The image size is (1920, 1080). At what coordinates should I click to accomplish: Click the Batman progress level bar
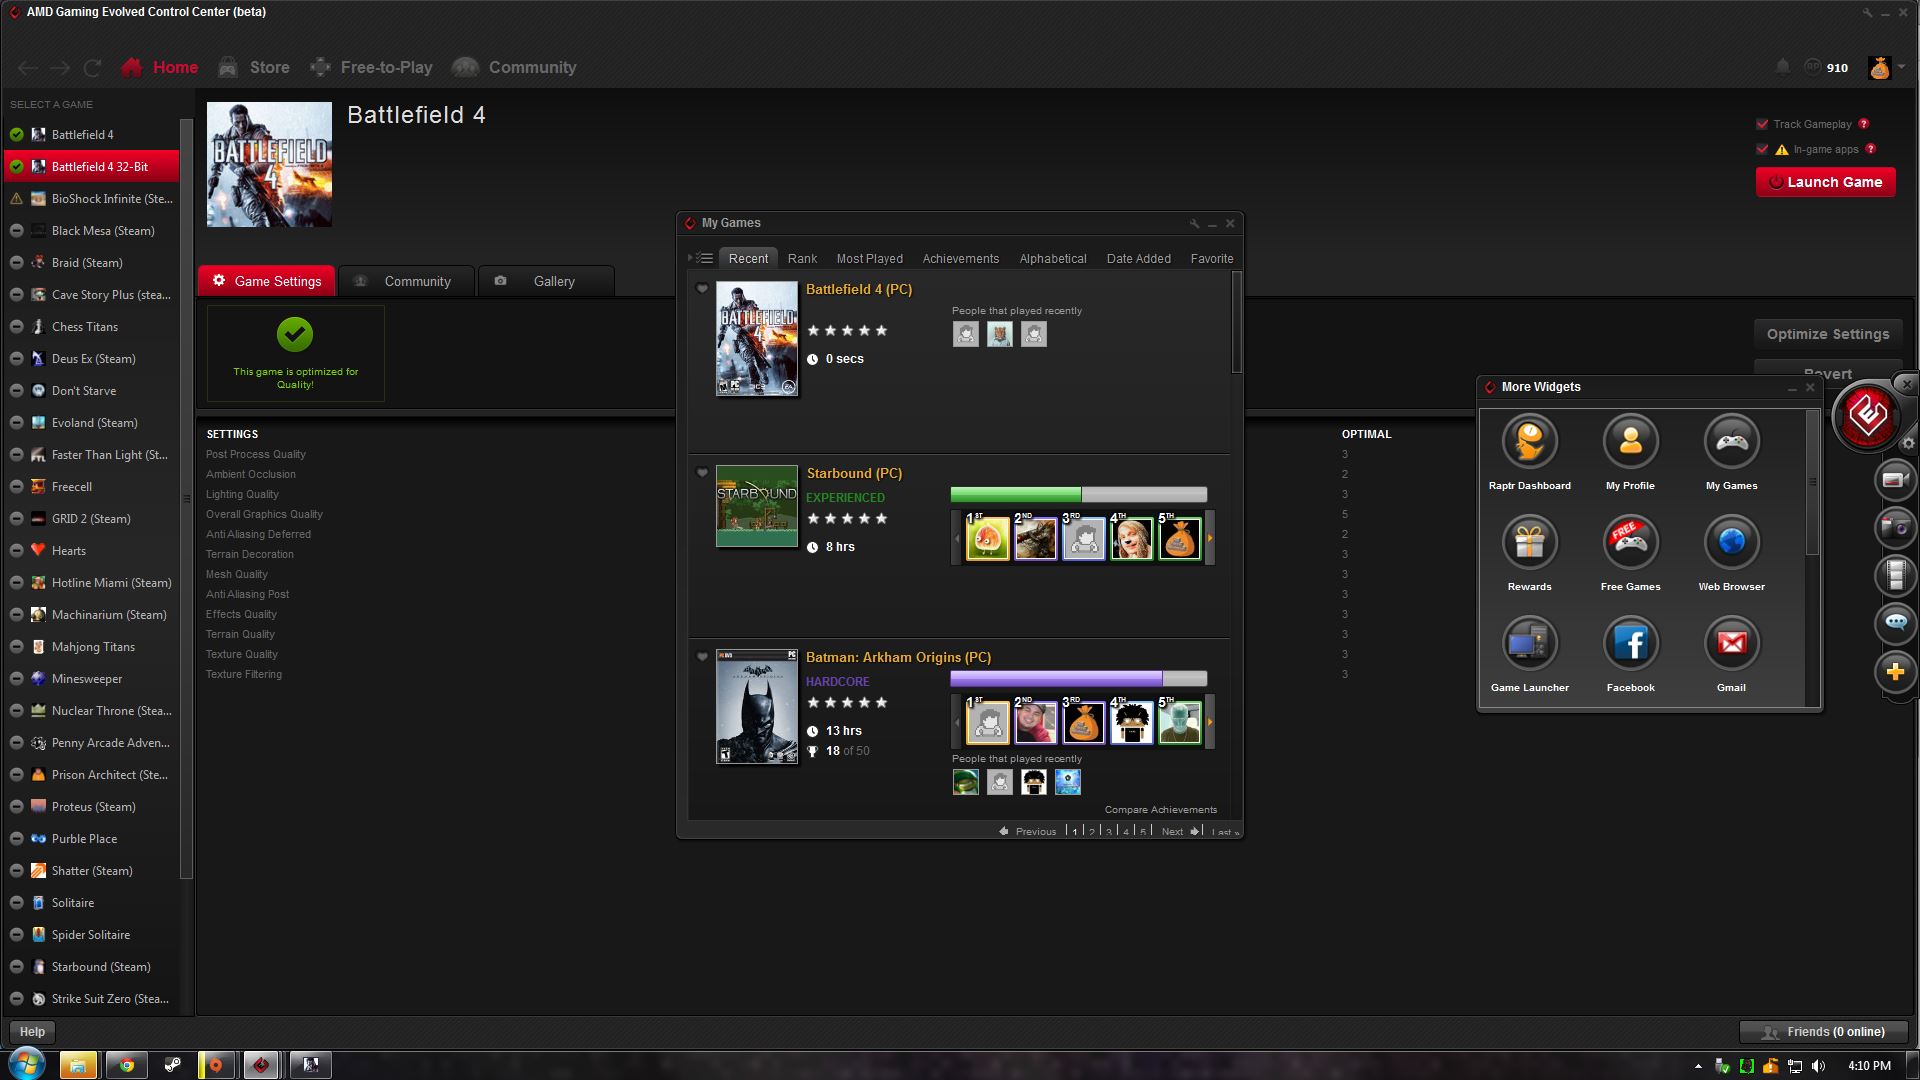(x=1078, y=678)
